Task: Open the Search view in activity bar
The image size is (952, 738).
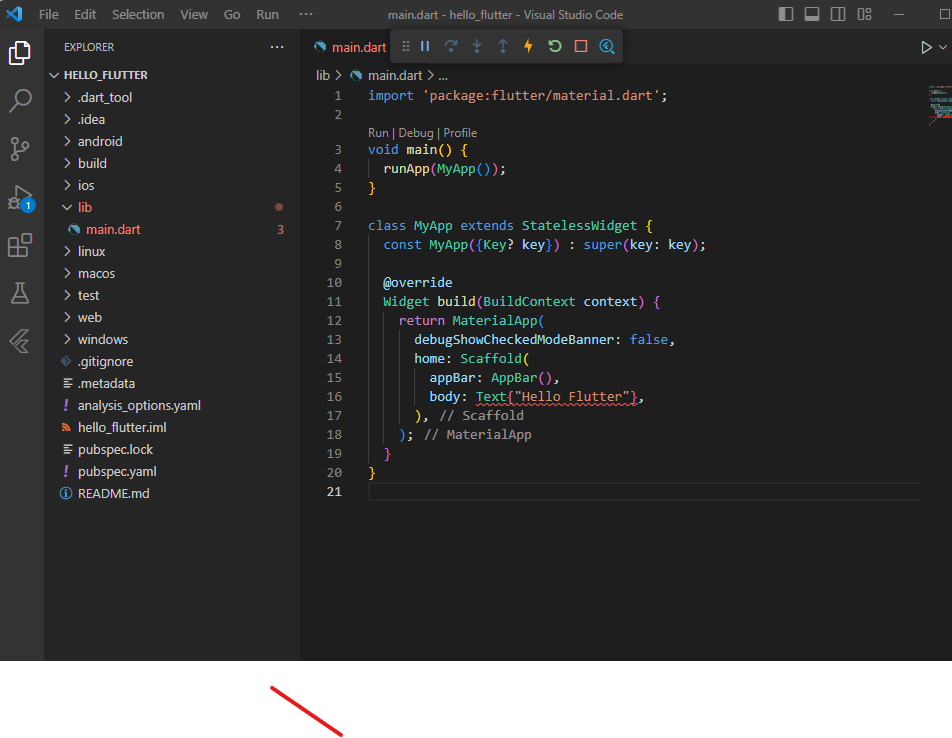Action: [20, 101]
